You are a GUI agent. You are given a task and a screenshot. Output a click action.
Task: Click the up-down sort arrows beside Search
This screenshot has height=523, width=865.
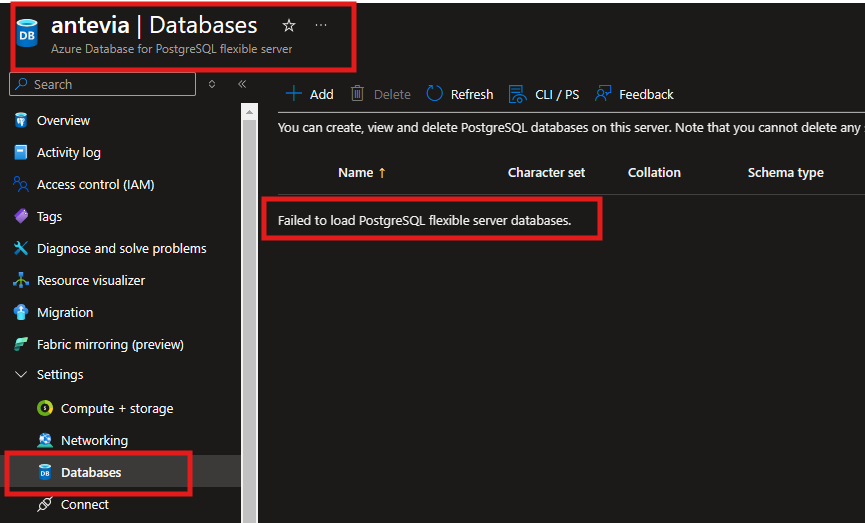212,84
